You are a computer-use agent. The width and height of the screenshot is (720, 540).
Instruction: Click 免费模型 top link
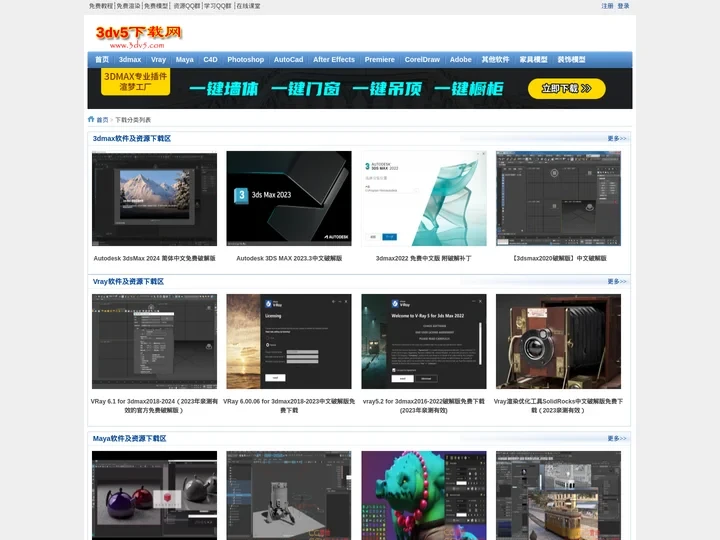coord(156,6)
